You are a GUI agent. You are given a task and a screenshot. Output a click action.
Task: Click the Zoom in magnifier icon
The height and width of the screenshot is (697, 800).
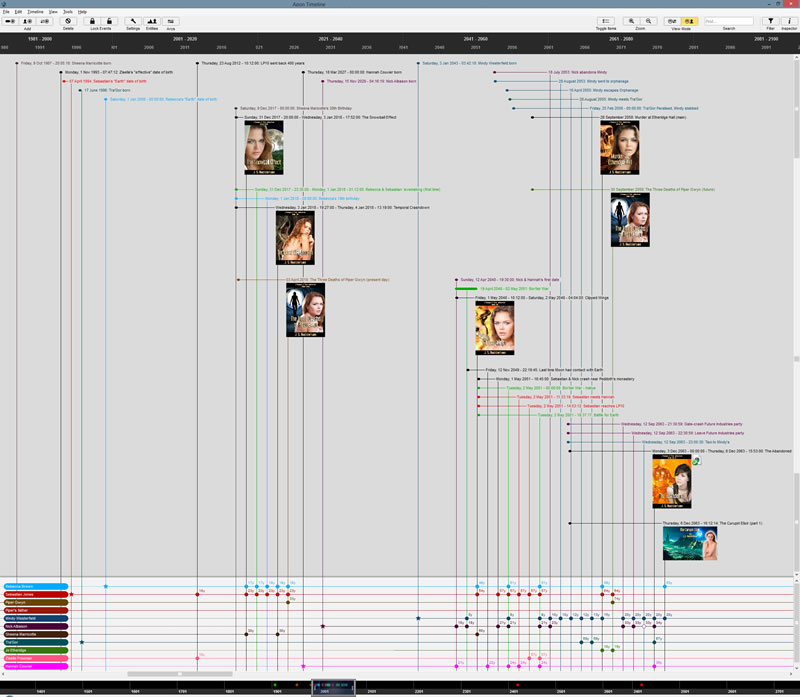(x=632, y=21)
